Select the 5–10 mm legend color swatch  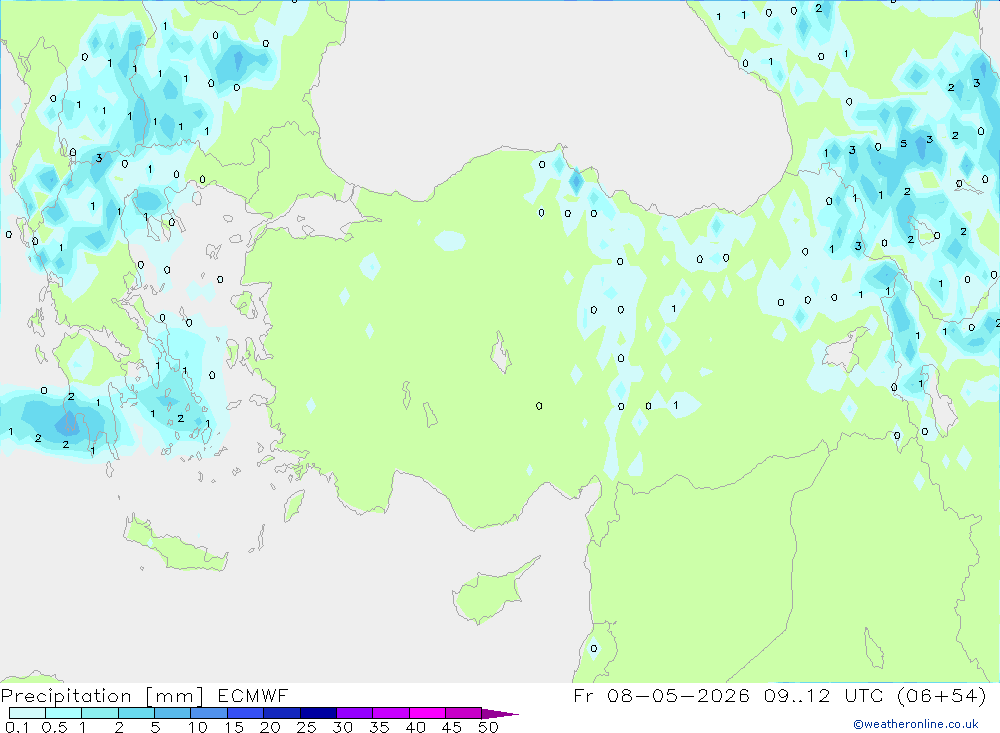click(x=173, y=713)
